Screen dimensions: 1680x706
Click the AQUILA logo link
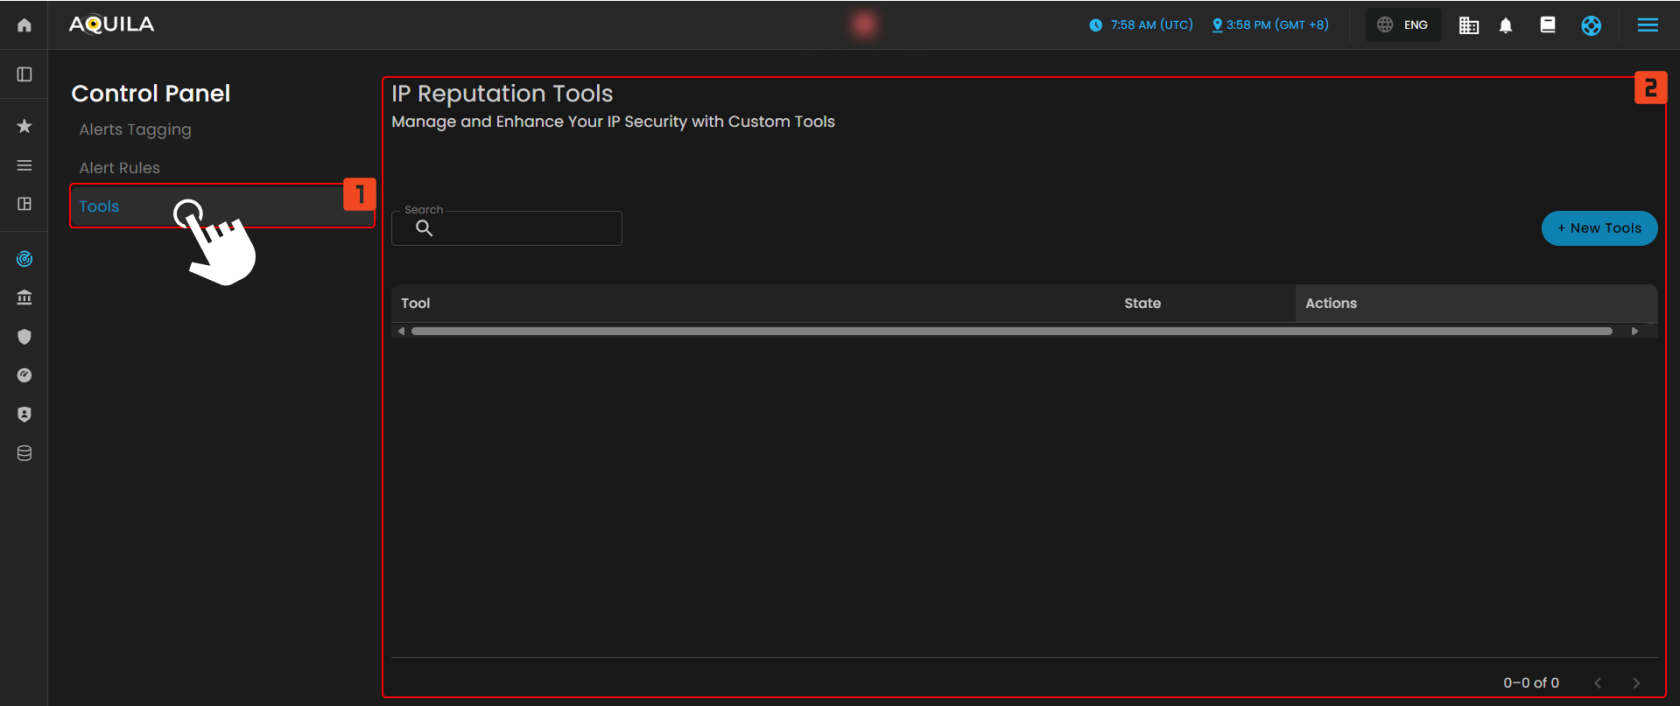coord(111,25)
